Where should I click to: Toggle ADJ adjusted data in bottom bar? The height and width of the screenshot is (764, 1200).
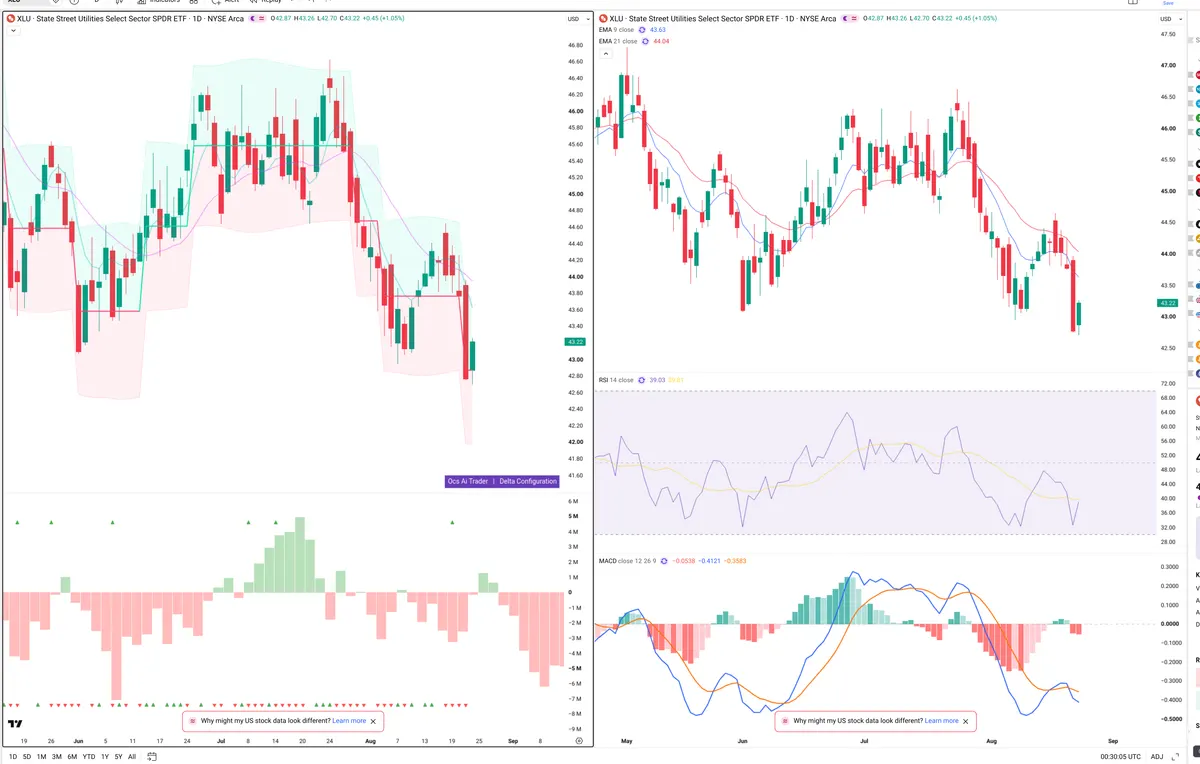click(1157, 756)
